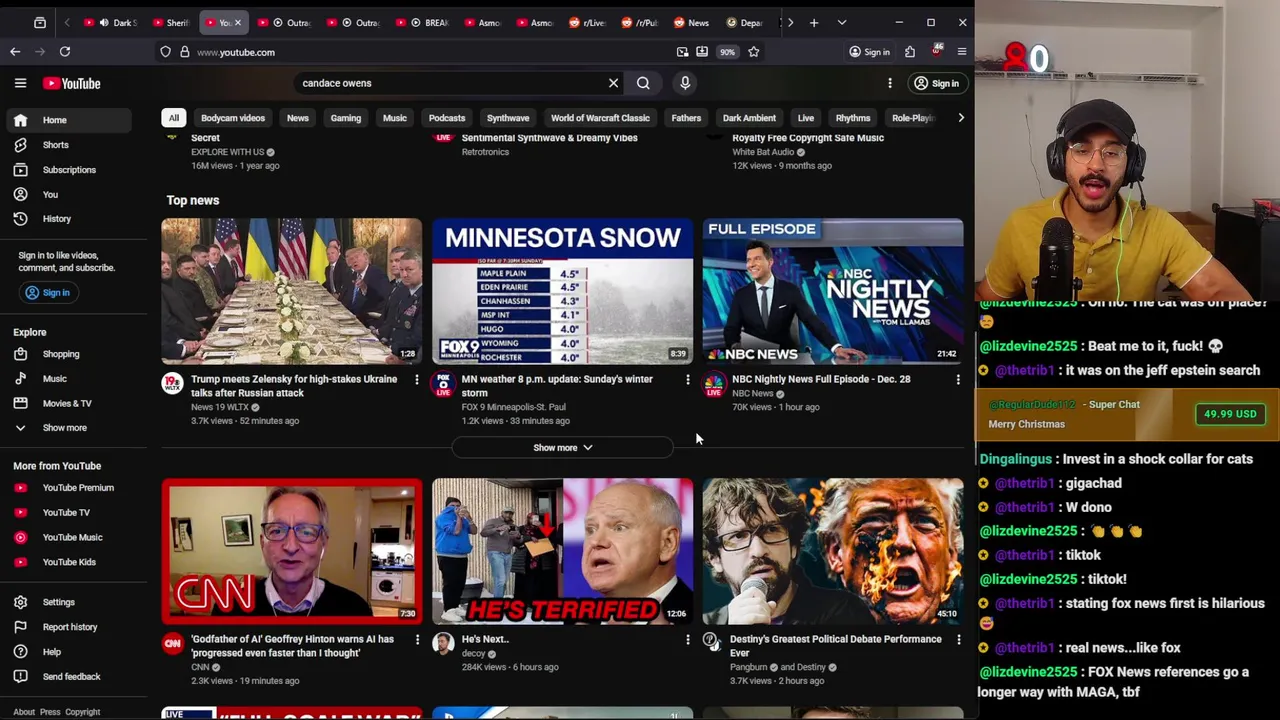List all tabs dropdown arrow
Viewport: 1280px width, 720px height.
click(842, 22)
